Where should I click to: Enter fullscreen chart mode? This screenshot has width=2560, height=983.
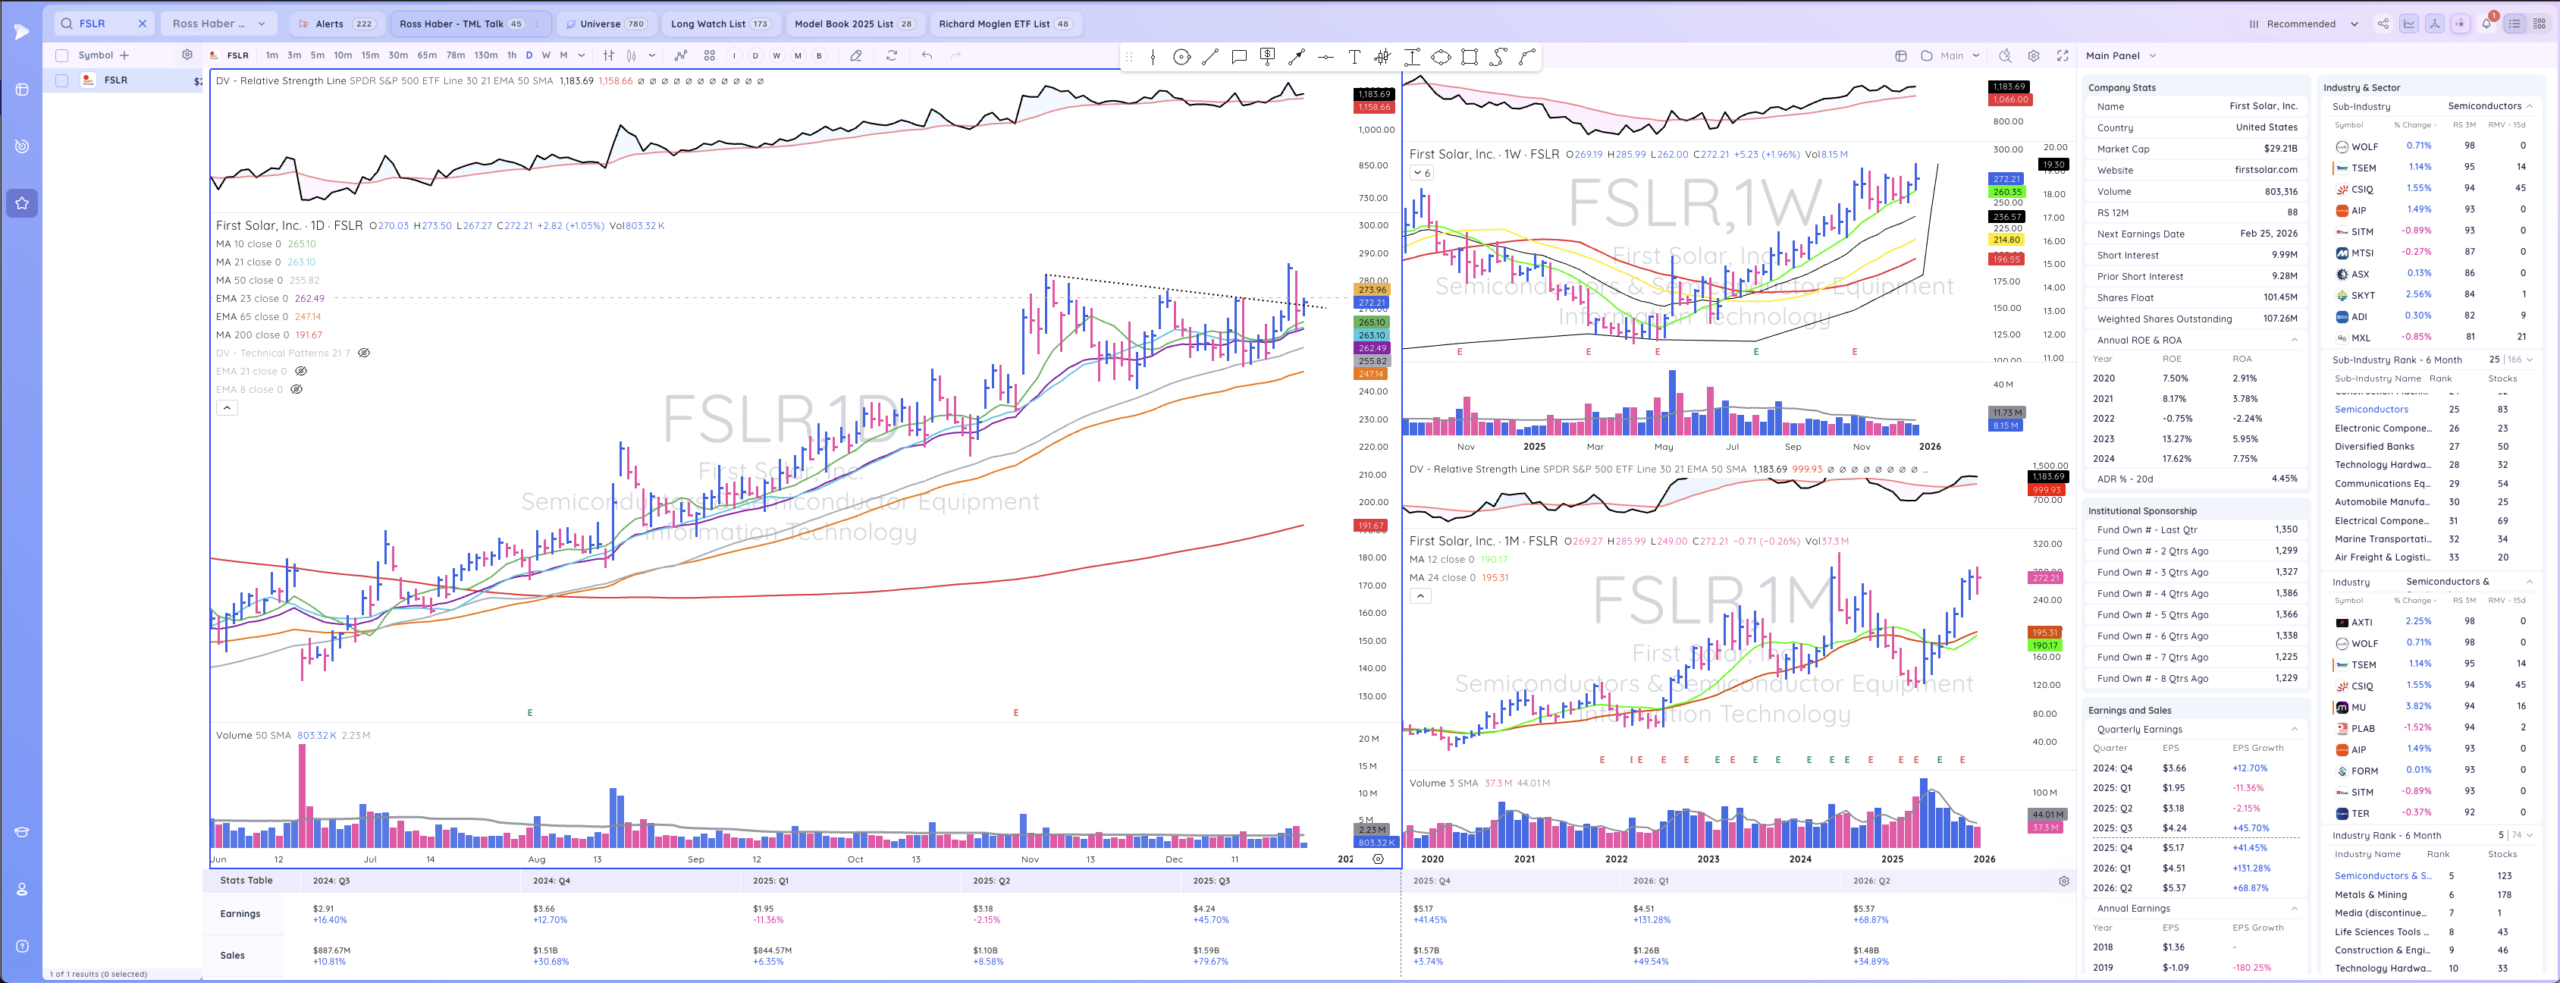pos(2062,56)
